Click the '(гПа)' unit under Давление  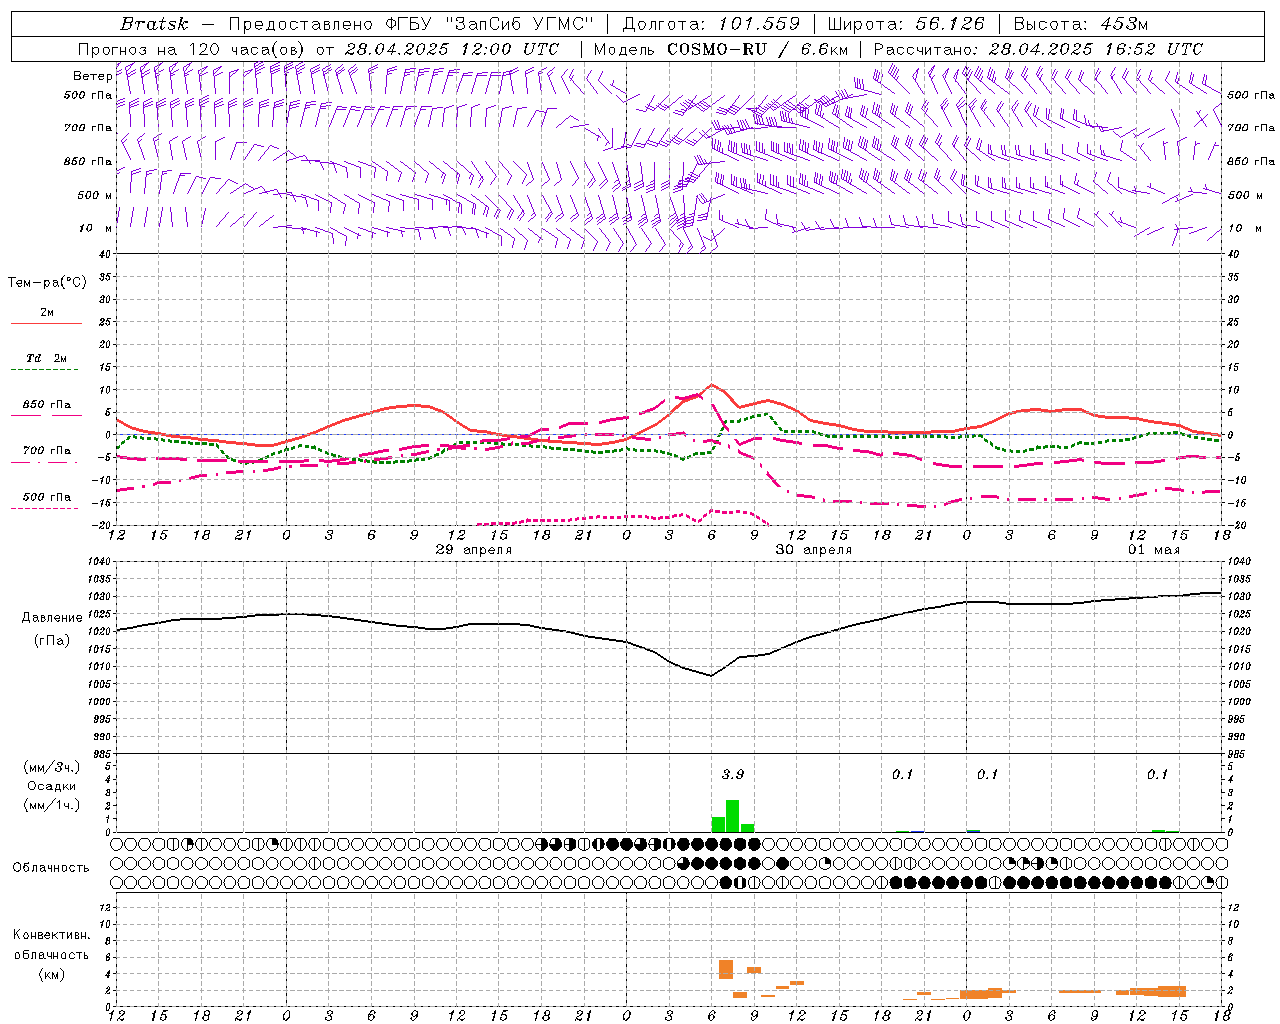[x=52, y=641]
